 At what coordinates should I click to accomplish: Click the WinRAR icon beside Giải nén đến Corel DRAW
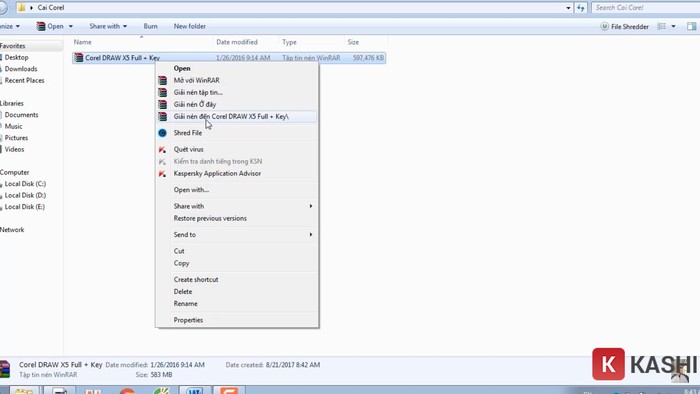pos(162,116)
